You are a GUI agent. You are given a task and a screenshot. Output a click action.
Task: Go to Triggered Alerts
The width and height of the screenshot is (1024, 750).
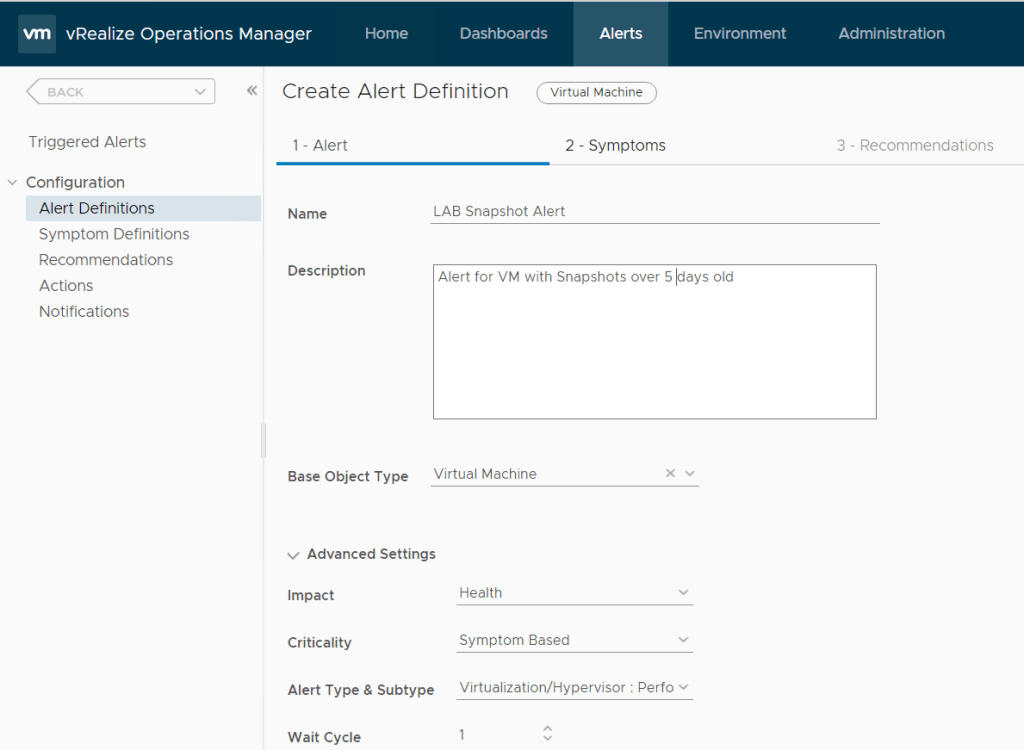tap(87, 142)
